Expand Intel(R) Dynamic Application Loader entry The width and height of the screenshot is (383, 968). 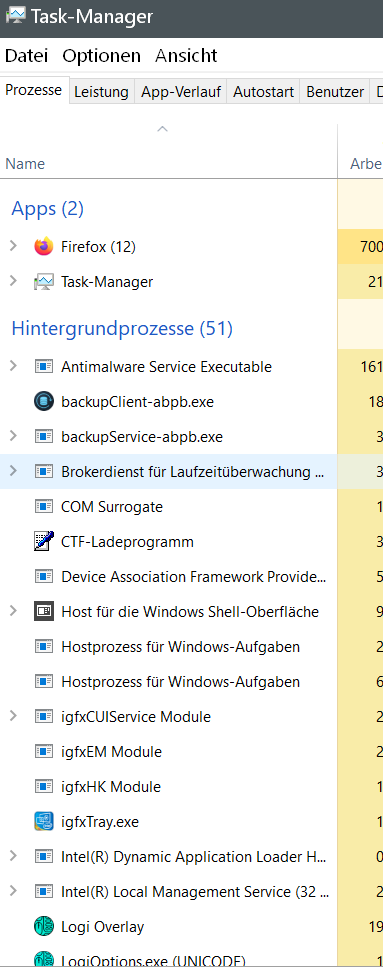pos(13,856)
